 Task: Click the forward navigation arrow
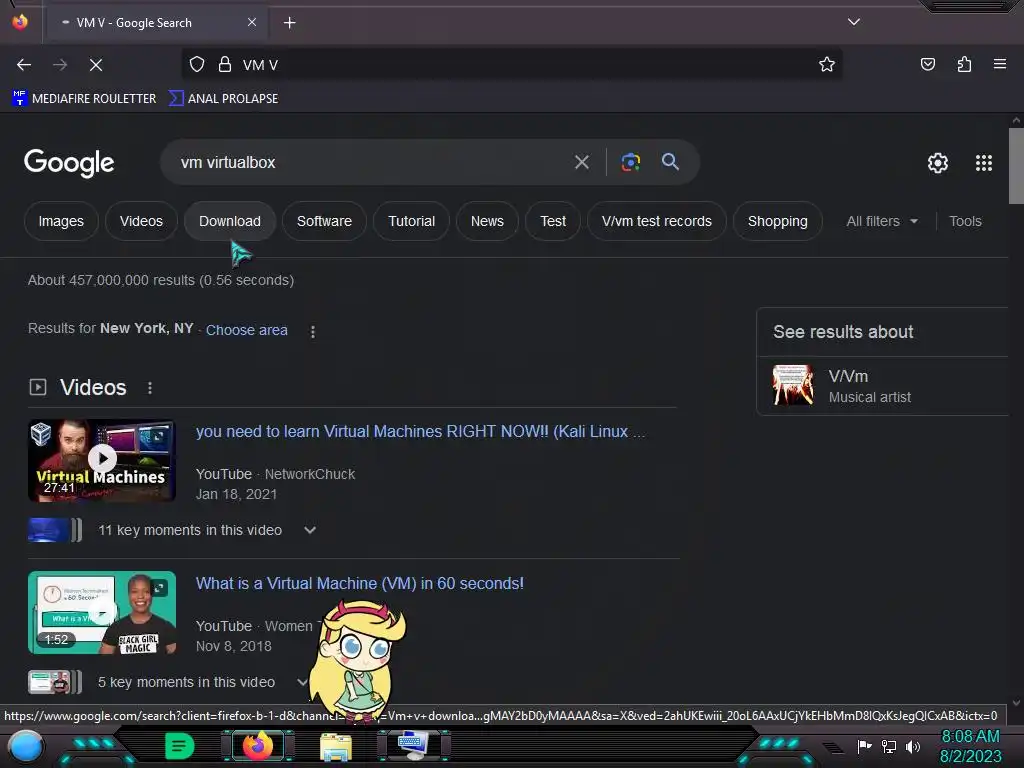coord(60,65)
